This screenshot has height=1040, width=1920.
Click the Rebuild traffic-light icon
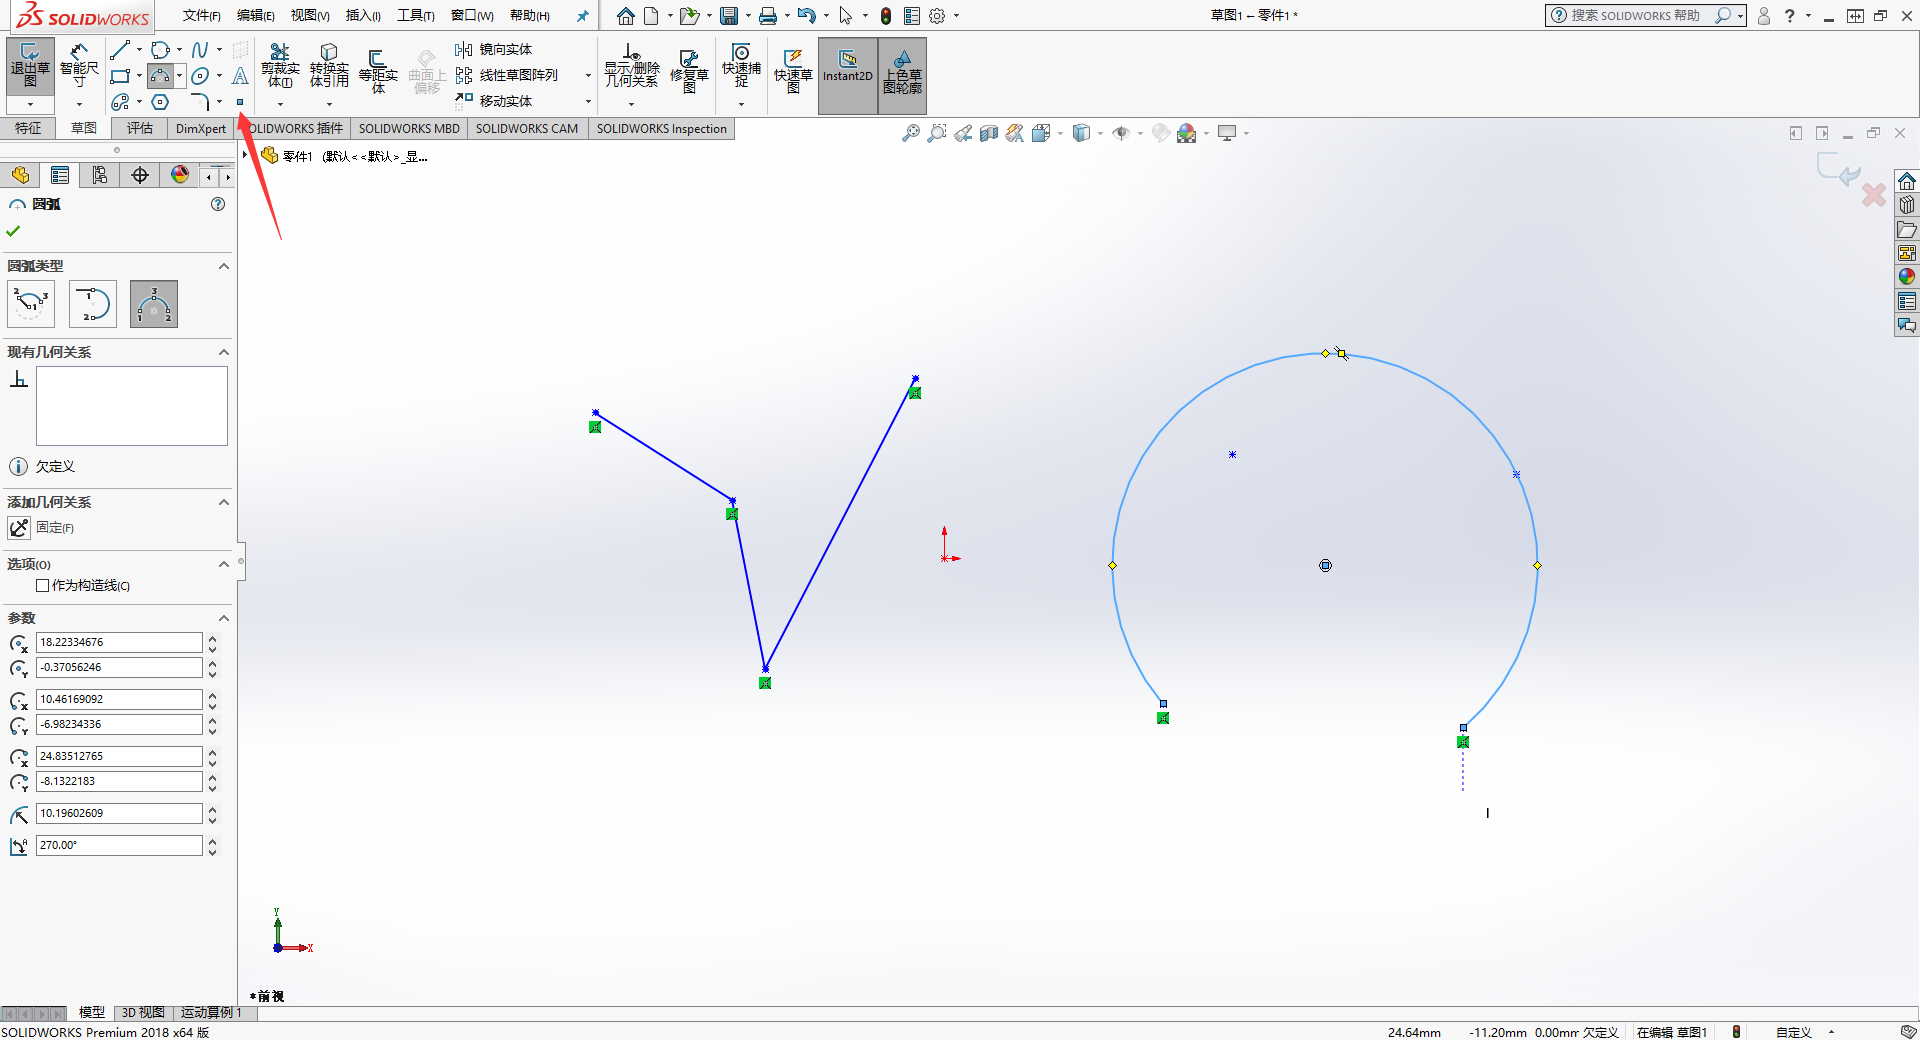point(886,16)
